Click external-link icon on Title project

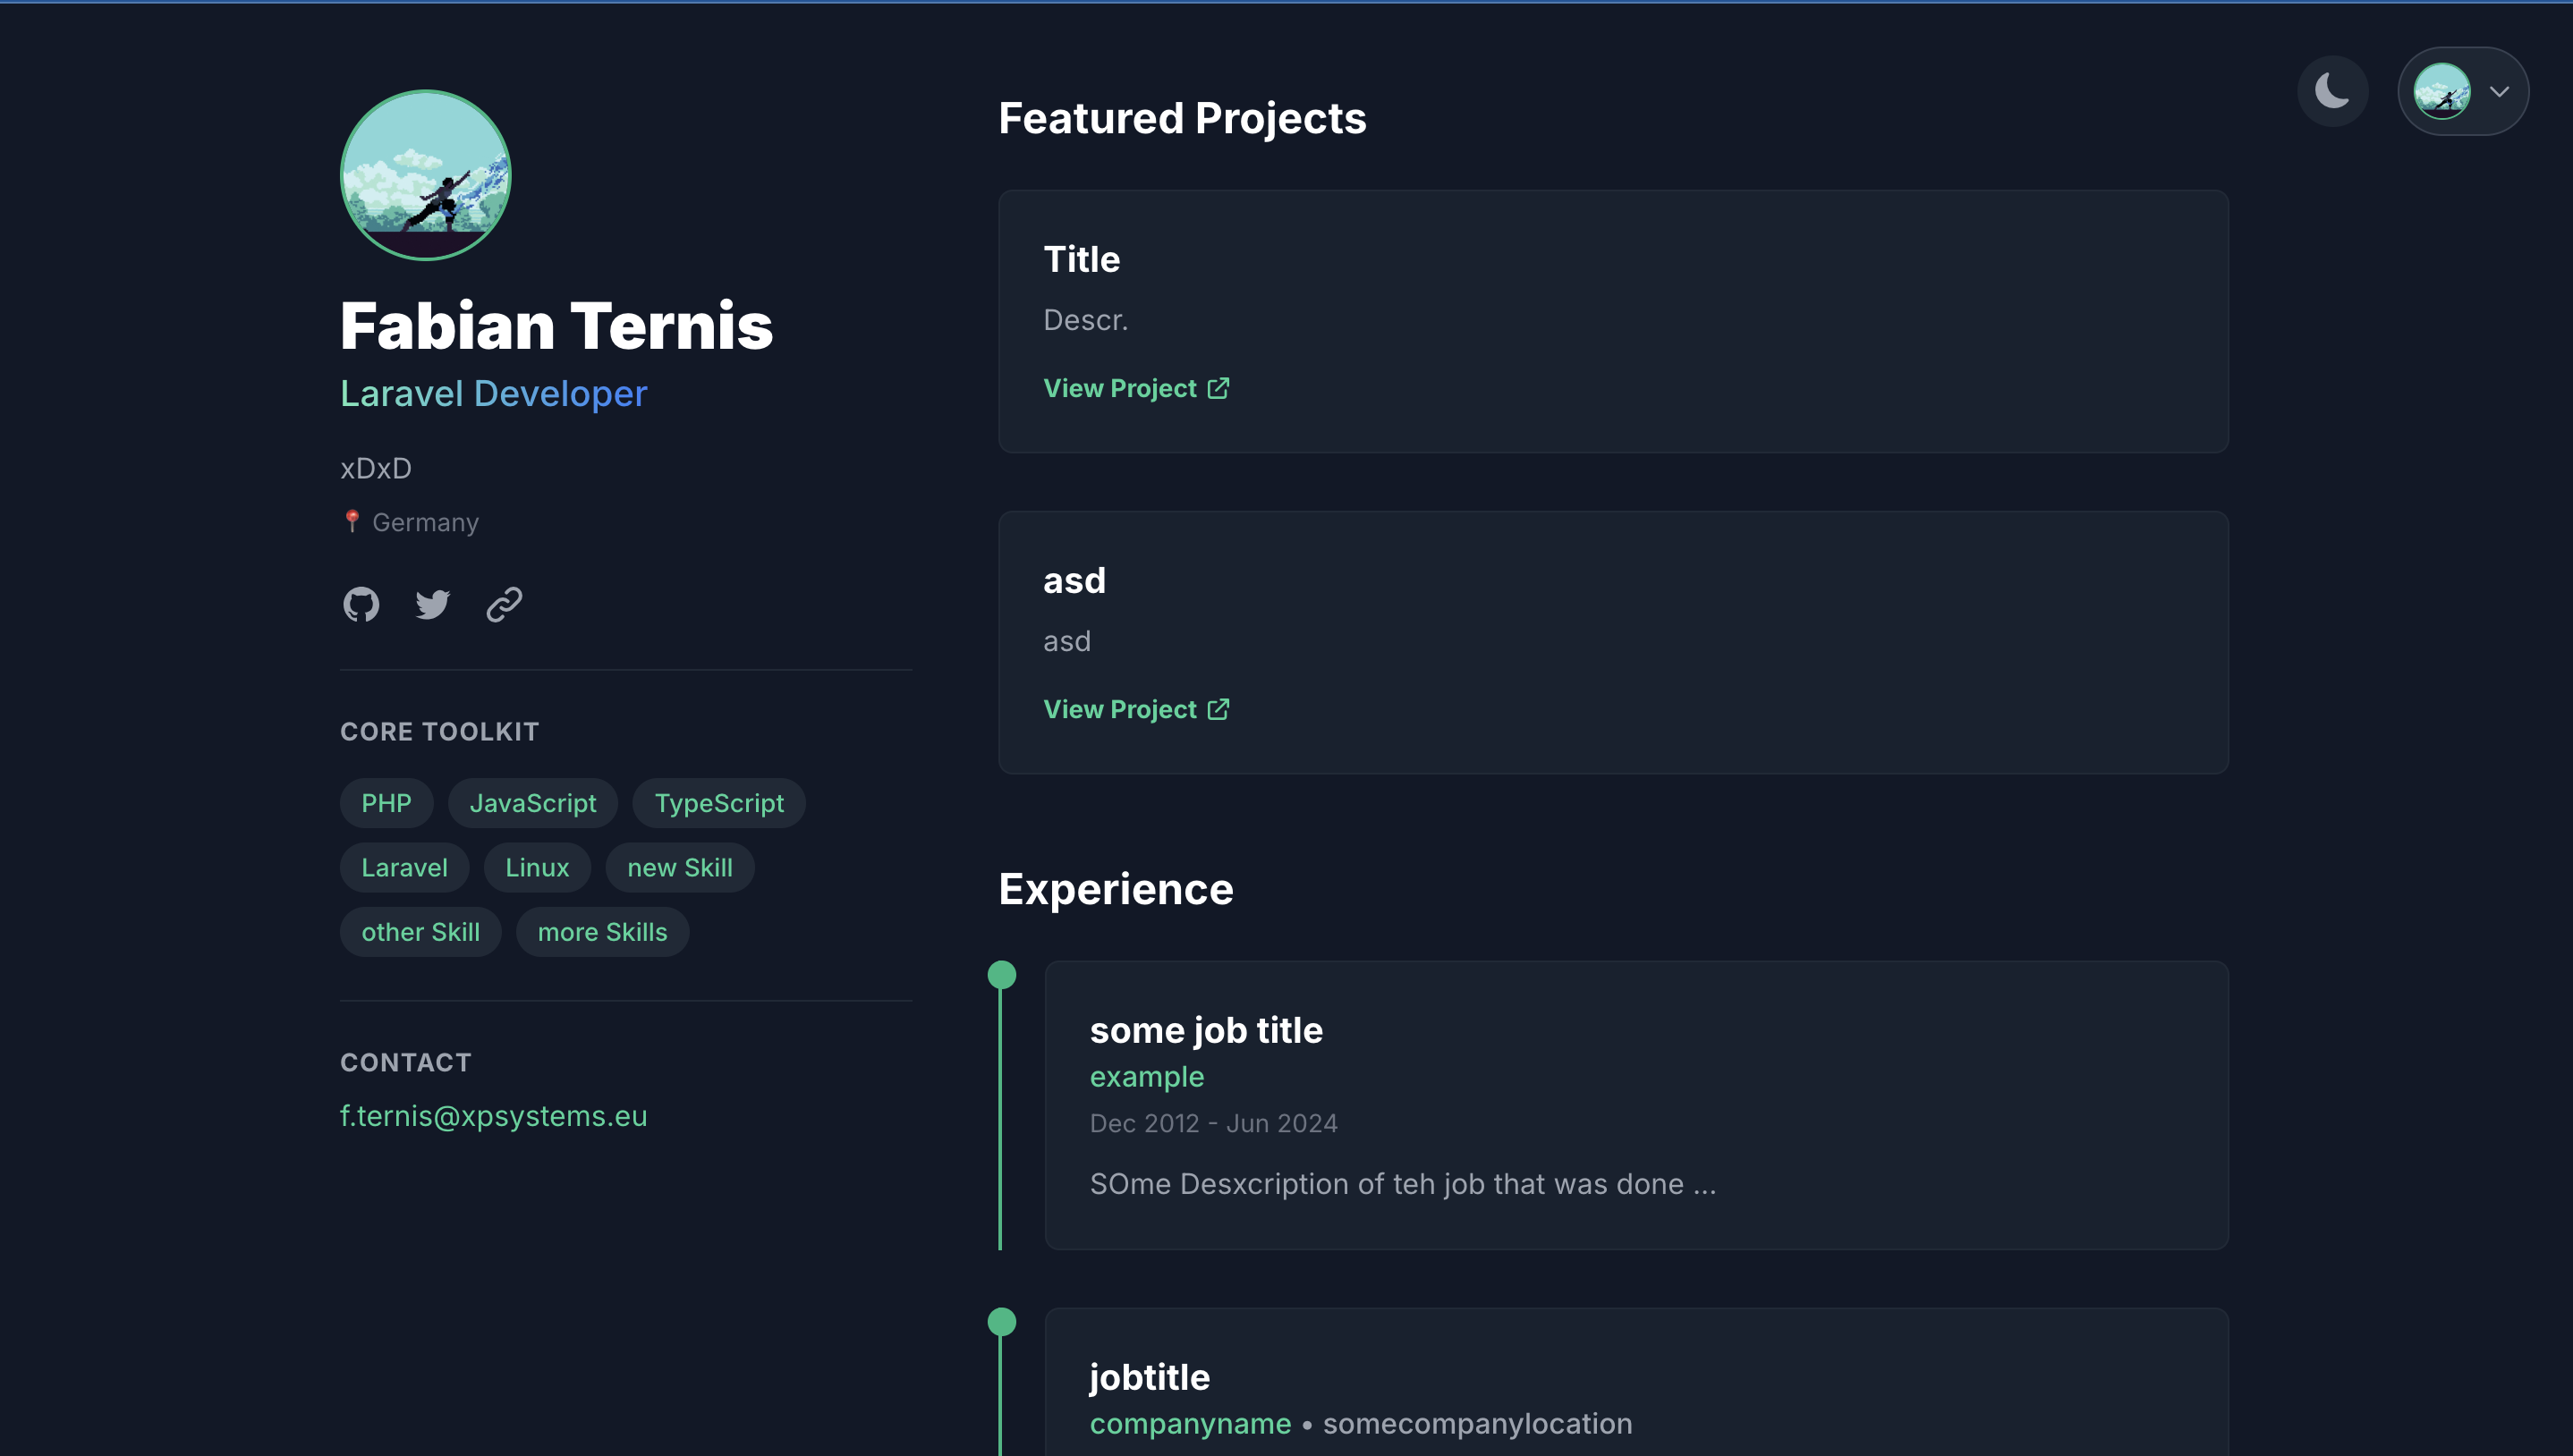1218,388
